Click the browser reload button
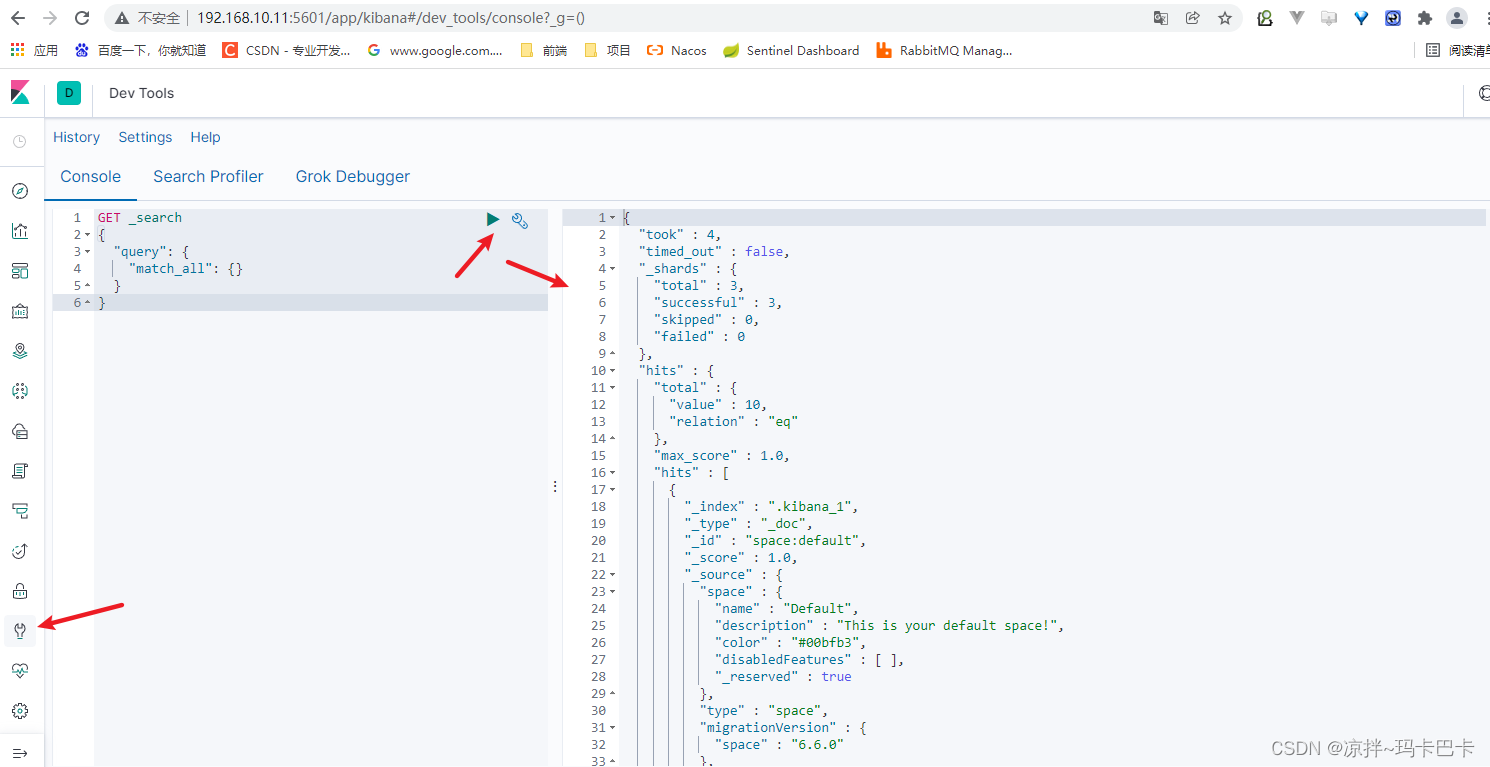The height and width of the screenshot is (767, 1490). 82,18
